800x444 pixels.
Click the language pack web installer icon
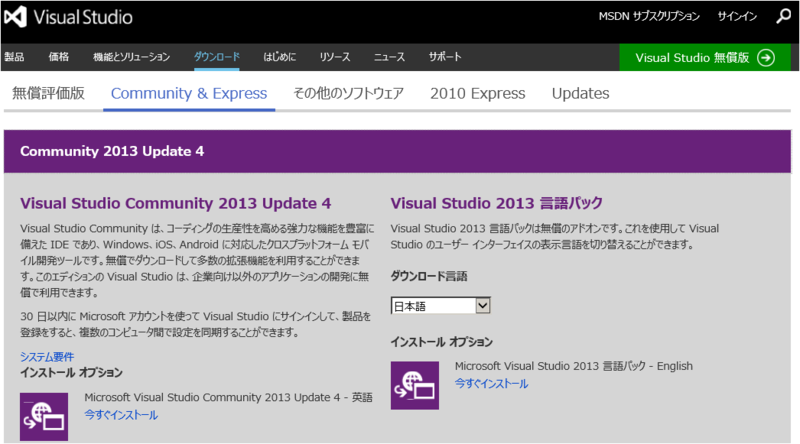tap(415, 385)
